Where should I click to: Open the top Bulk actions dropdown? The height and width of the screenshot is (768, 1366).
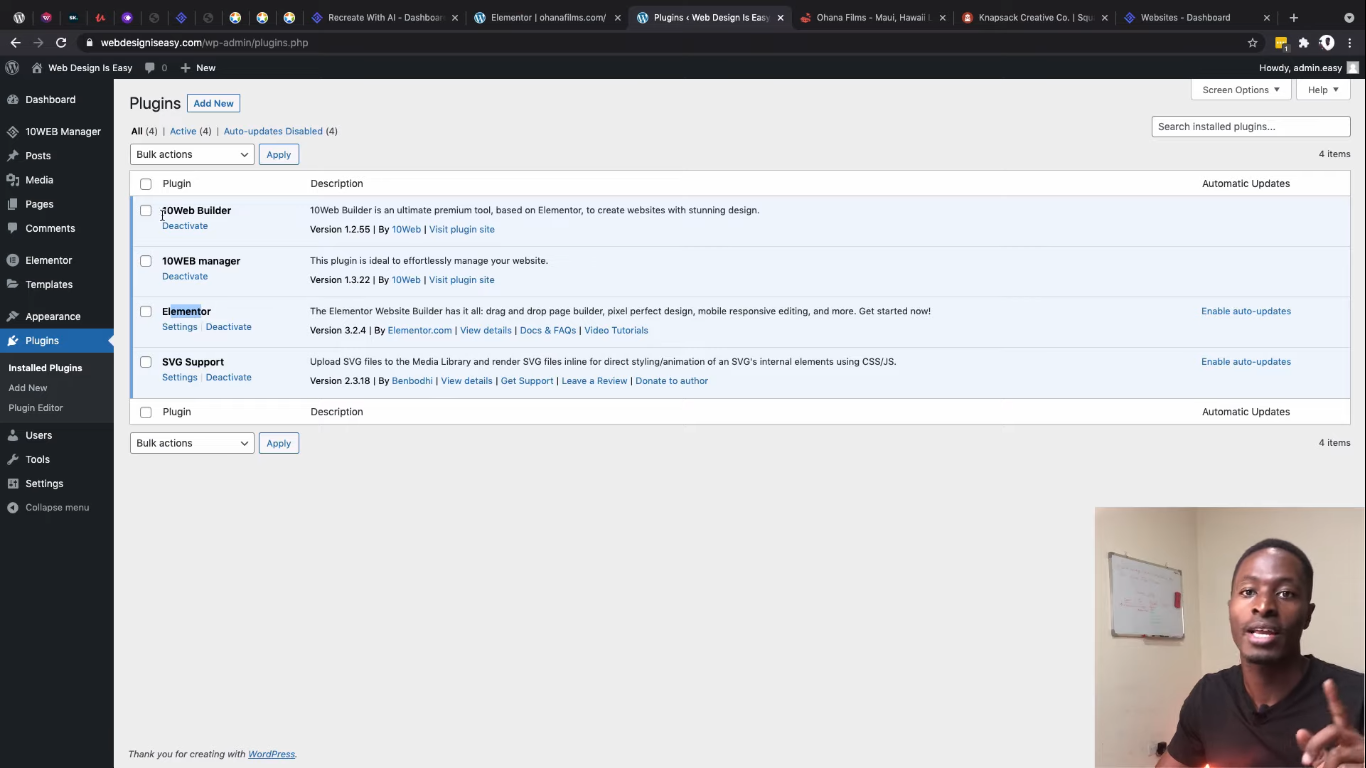pos(192,154)
